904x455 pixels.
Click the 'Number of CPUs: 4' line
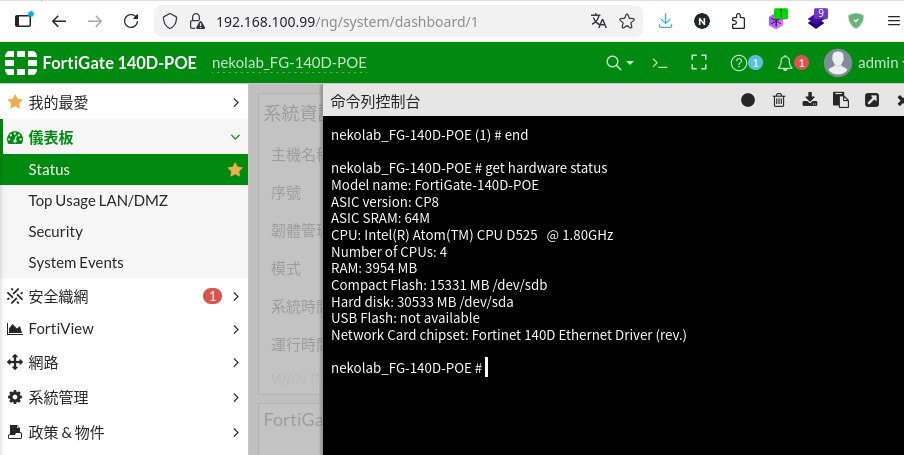(x=389, y=252)
